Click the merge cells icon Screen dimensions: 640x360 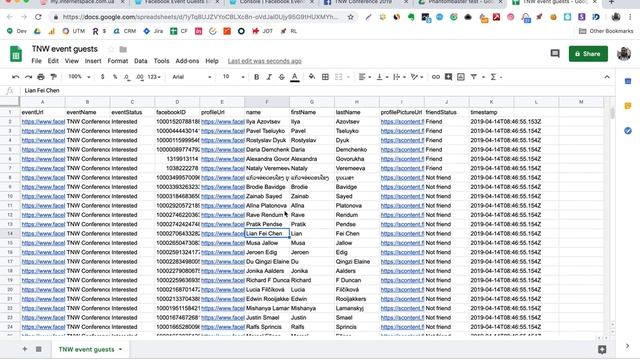point(338,77)
